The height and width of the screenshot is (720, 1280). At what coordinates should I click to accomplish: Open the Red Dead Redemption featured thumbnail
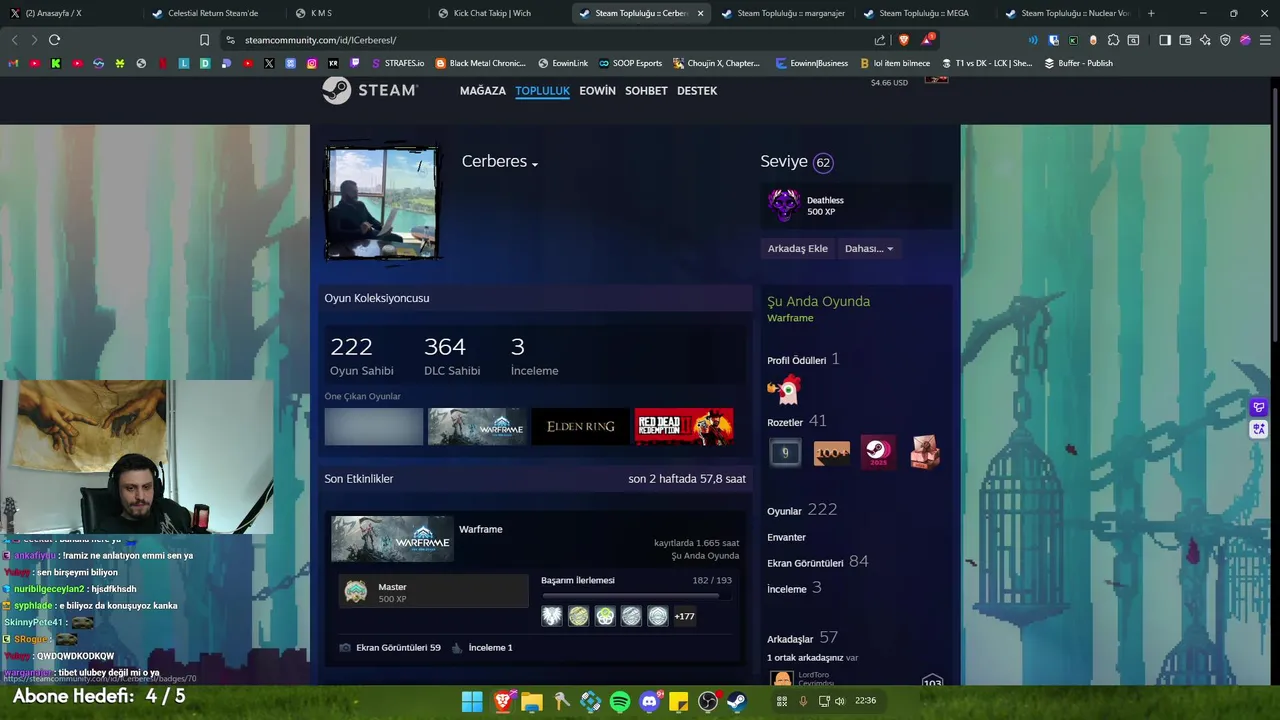click(684, 427)
